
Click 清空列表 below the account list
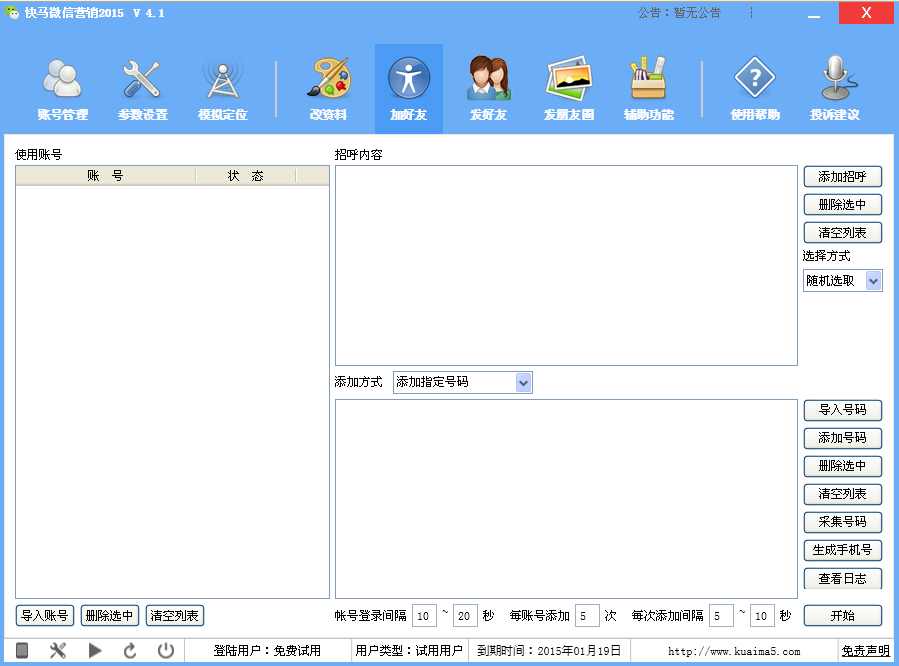point(174,616)
